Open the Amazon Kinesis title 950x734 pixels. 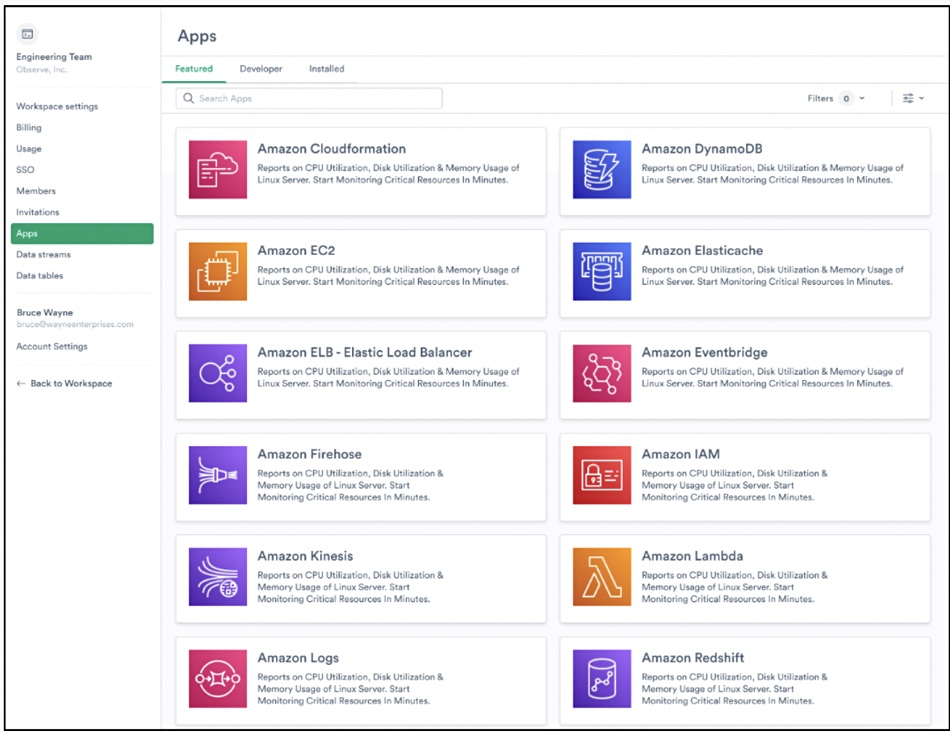(x=305, y=556)
